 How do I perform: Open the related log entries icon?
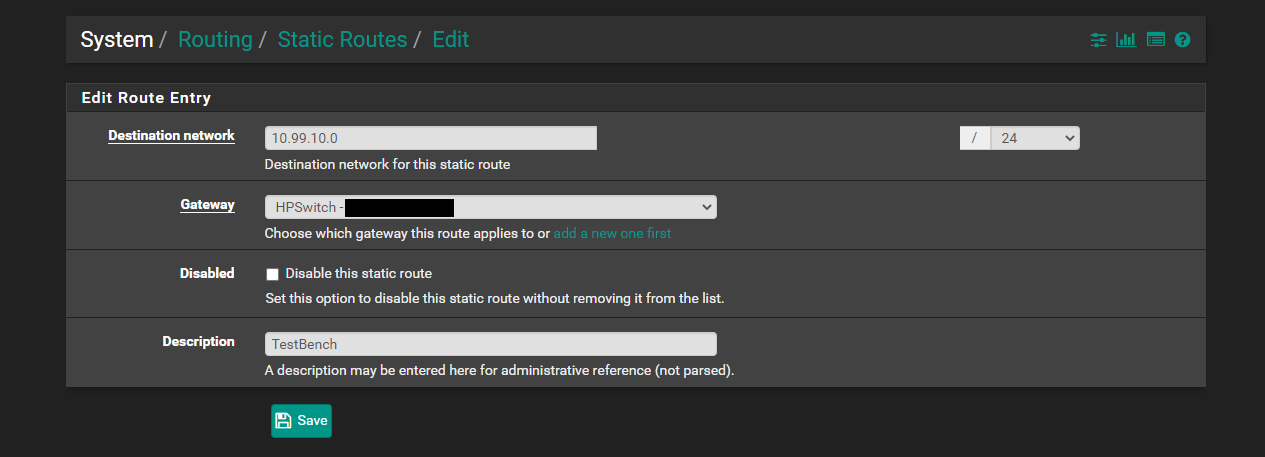pos(1156,40)
